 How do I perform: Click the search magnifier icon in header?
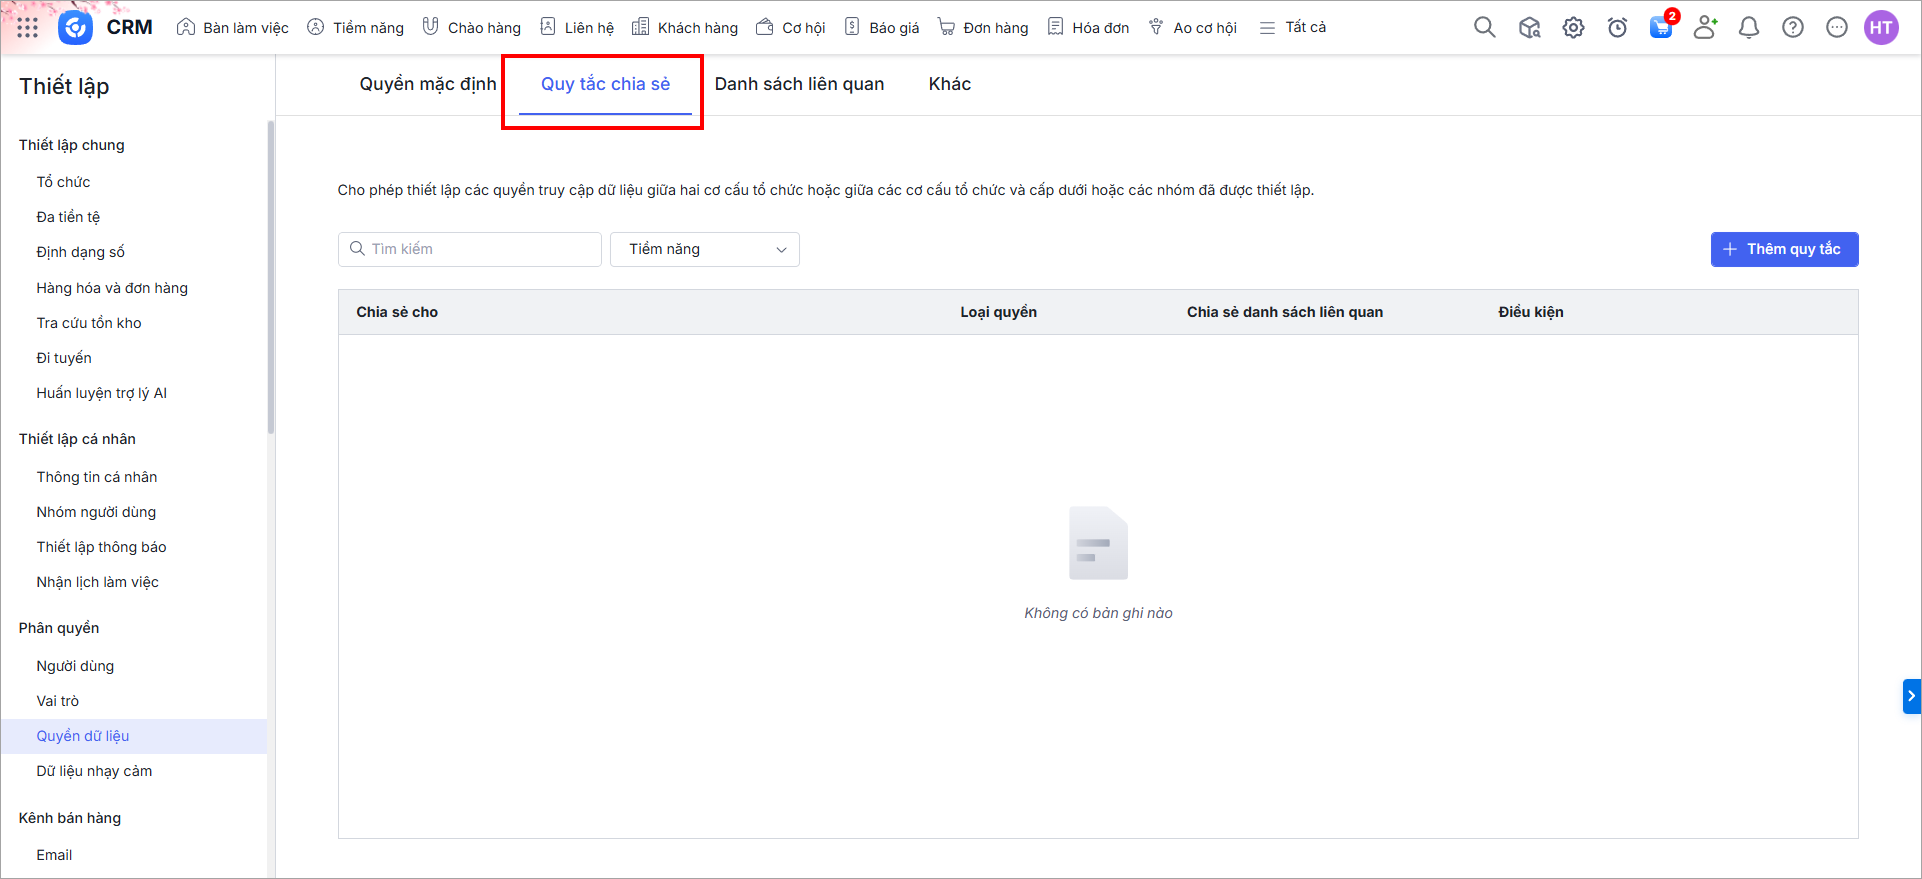[1484, 28]
